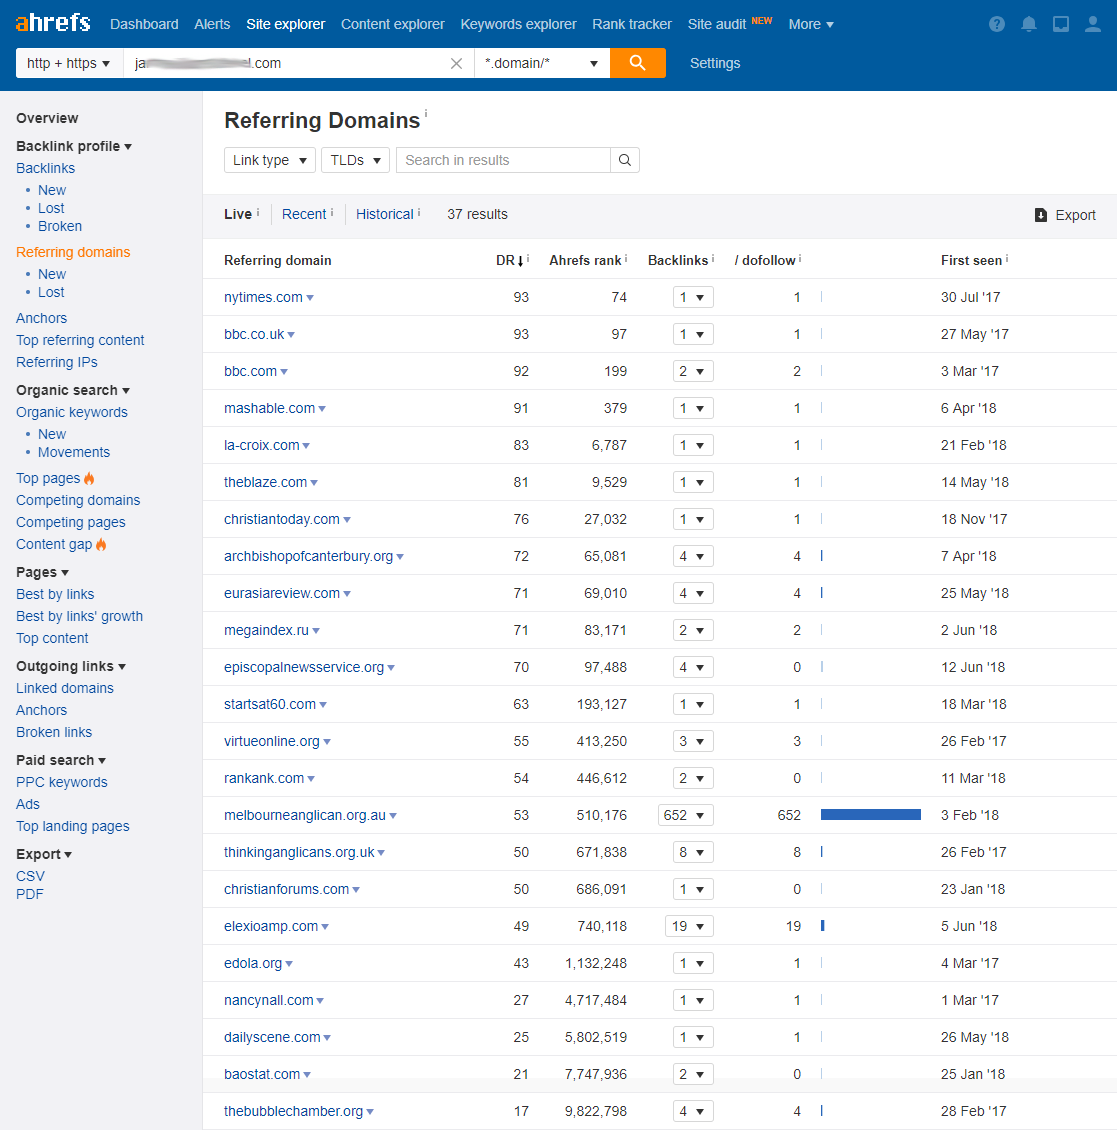This screenshot has width=1117, height=1130.
Task: Open the archbishopofcanterbury.org domain link
Action: (x=308, y=556)
